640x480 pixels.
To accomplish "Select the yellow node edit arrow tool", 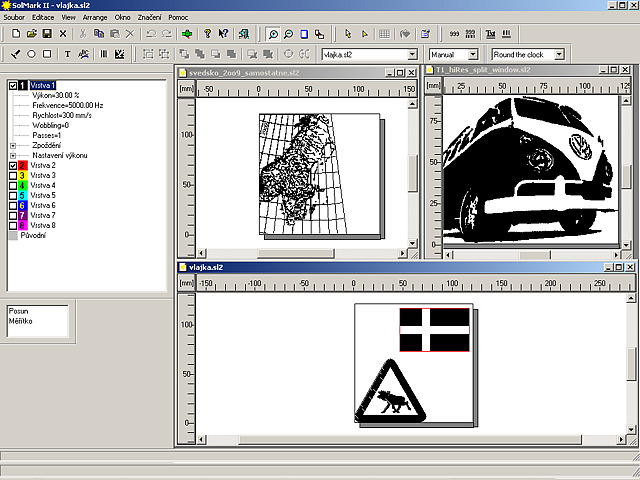I will (364, 34).
